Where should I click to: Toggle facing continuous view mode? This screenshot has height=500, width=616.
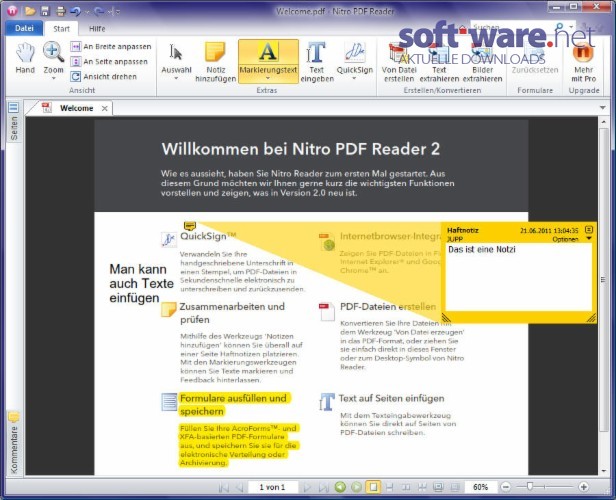[422, 487]
